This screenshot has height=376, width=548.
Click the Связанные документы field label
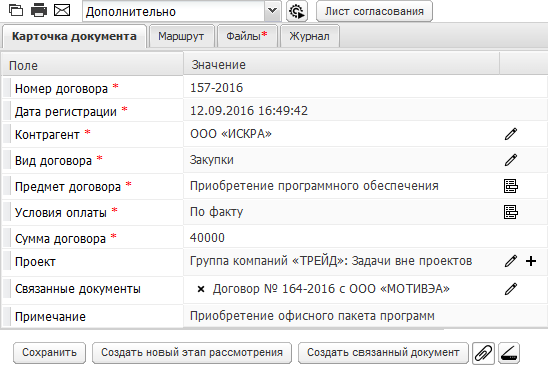78,289
